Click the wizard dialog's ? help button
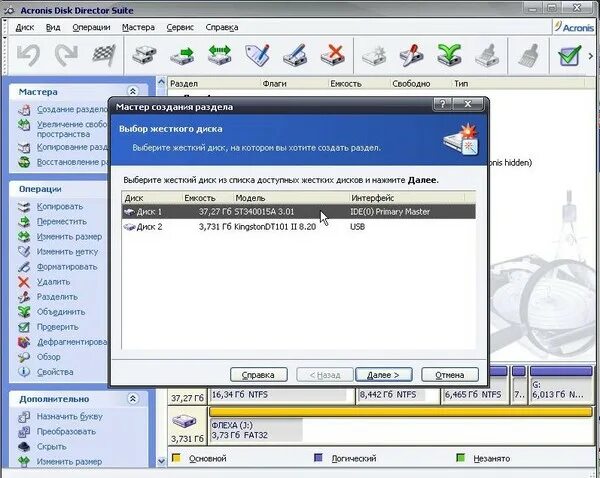 (x=443, y=104)
